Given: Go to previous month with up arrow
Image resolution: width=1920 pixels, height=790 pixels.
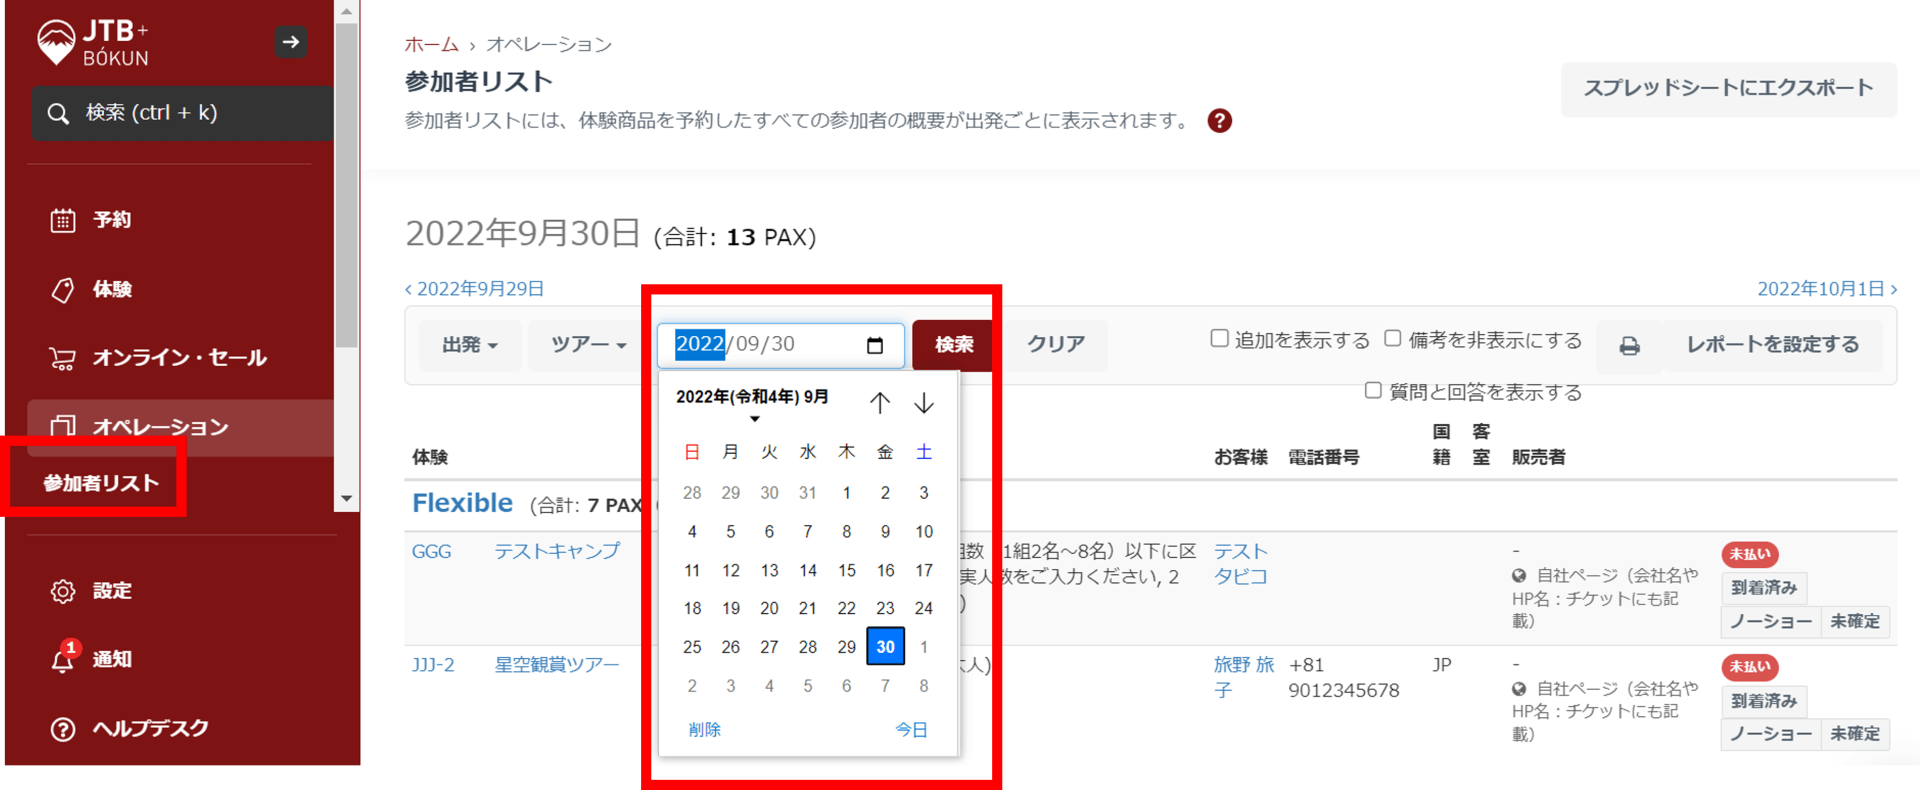Looking at the screenshot, I should (879, 403).
